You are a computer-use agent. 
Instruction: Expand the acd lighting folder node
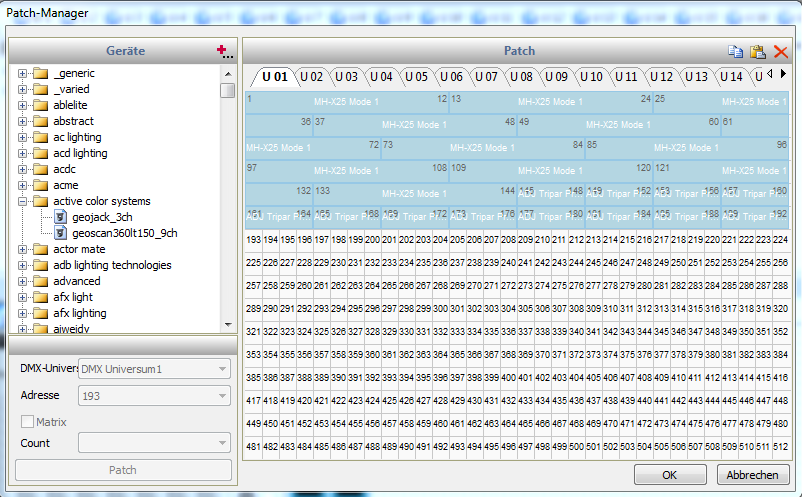(x=22, y=153)
